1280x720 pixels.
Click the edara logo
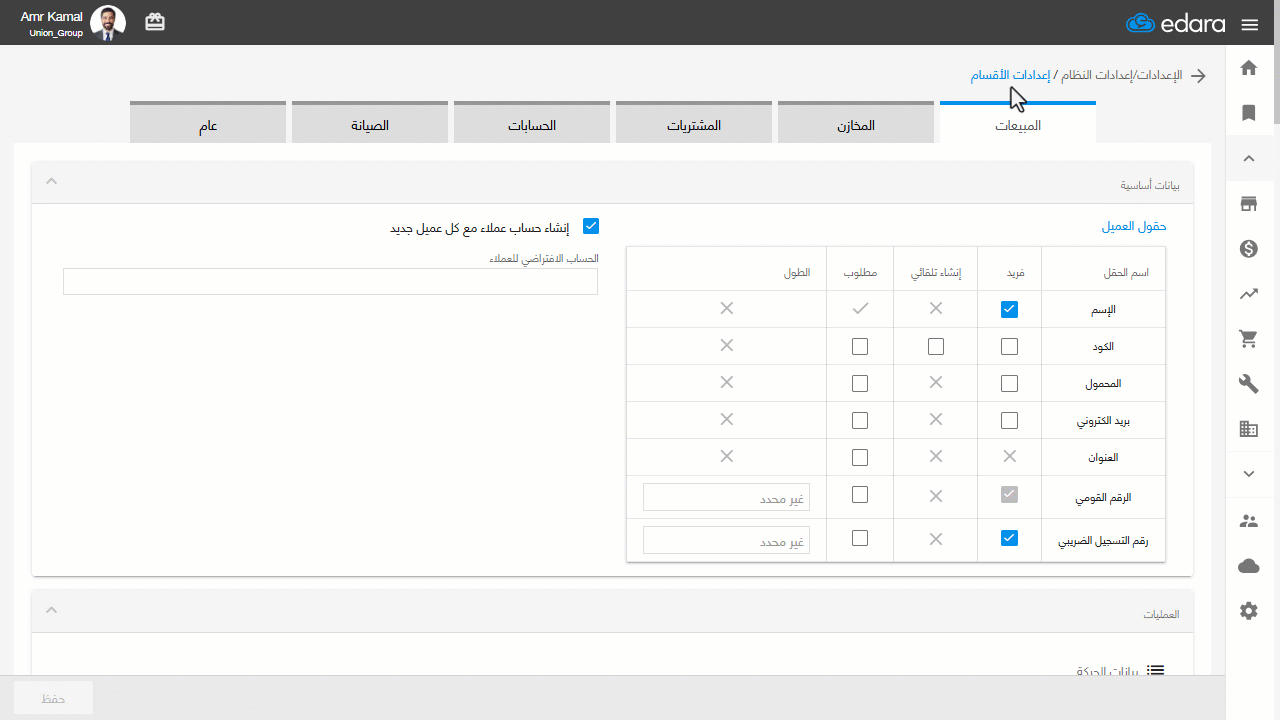1175,24
